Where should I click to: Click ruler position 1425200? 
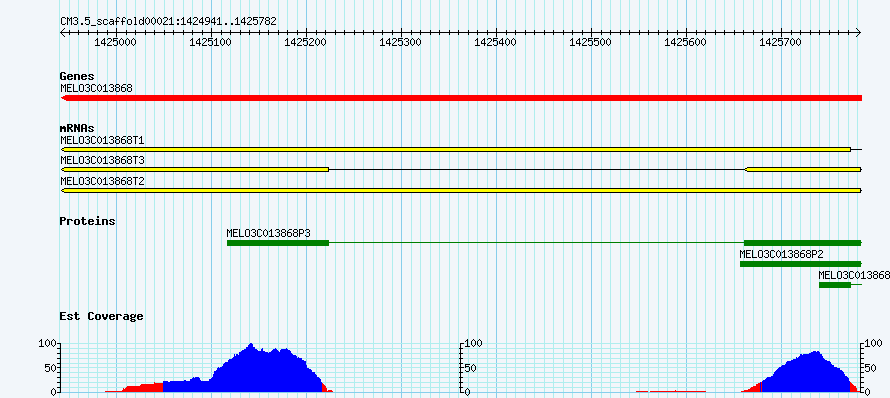tap(306, 42)
